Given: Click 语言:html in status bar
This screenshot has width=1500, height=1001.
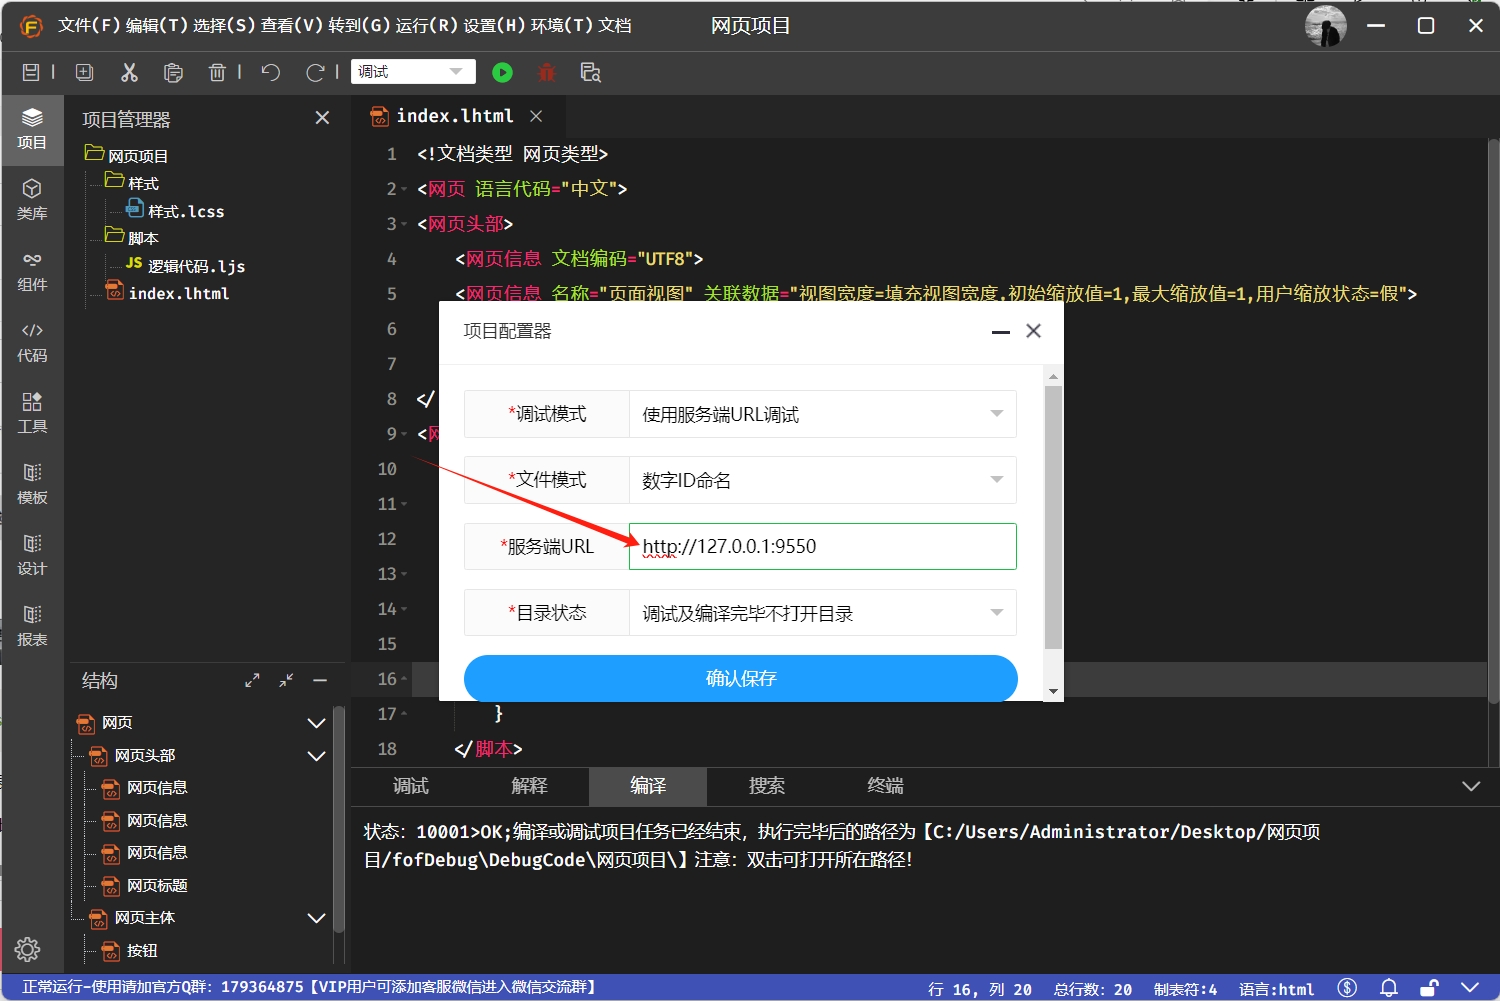Looking at the screenshot, I should pyautogui.click(x=1276, y=988).
